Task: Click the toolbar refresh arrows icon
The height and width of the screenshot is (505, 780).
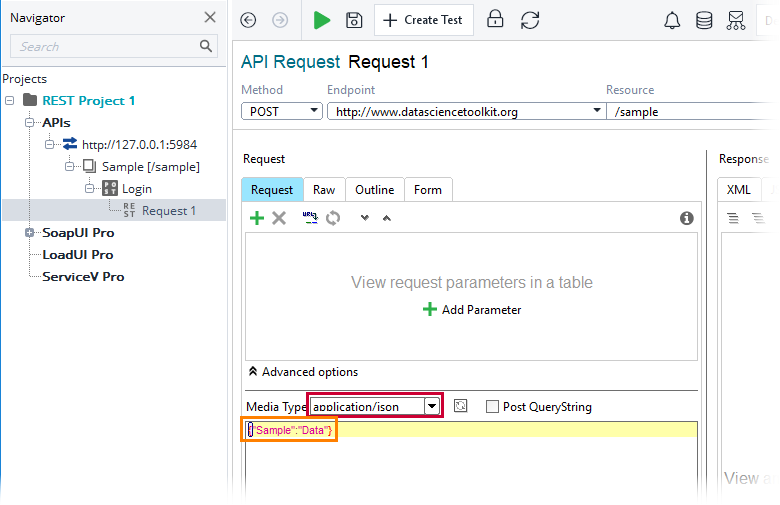Action: tap(530, 20)
